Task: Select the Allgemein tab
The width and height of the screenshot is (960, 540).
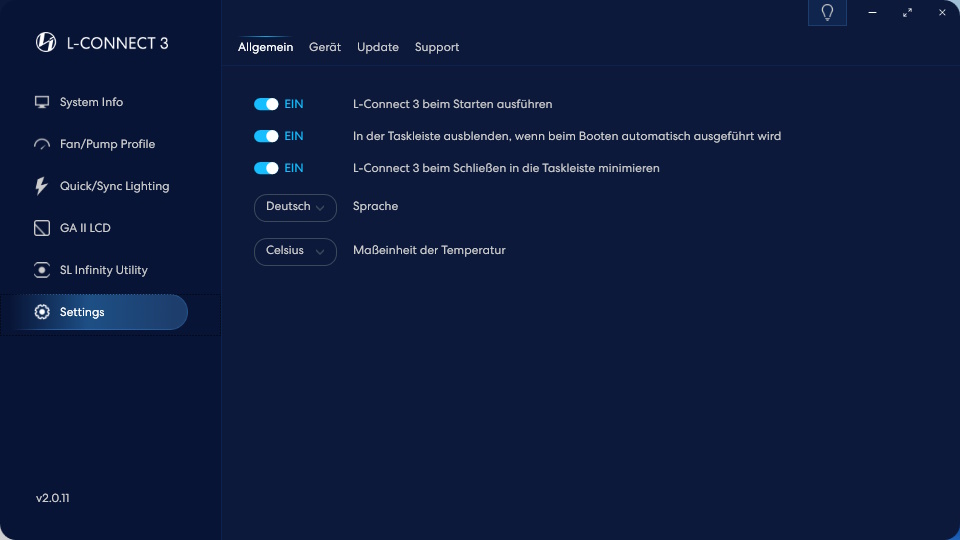Action: click(265, 47)
